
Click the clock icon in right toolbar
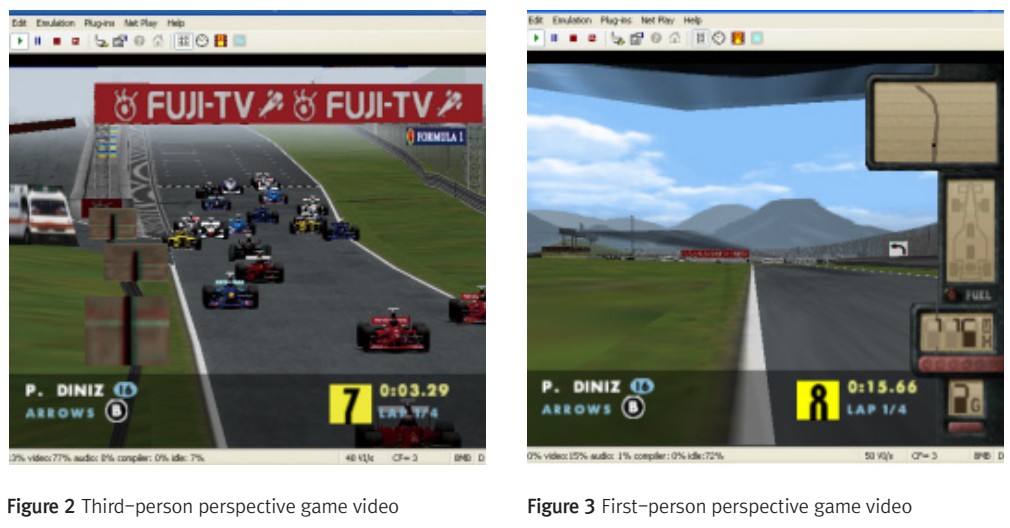[719, 38]
